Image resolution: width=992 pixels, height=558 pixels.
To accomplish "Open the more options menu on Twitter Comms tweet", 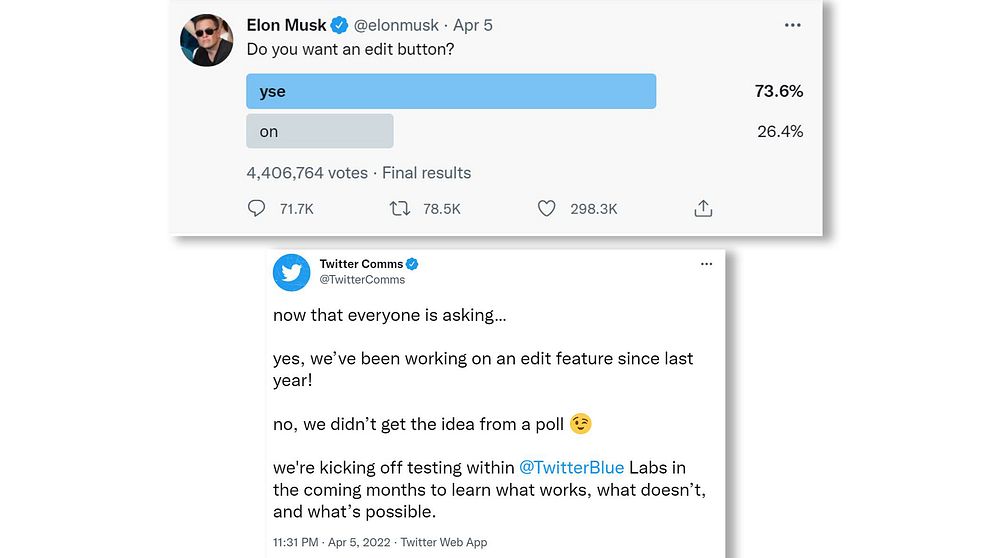I will coord(706,264).
